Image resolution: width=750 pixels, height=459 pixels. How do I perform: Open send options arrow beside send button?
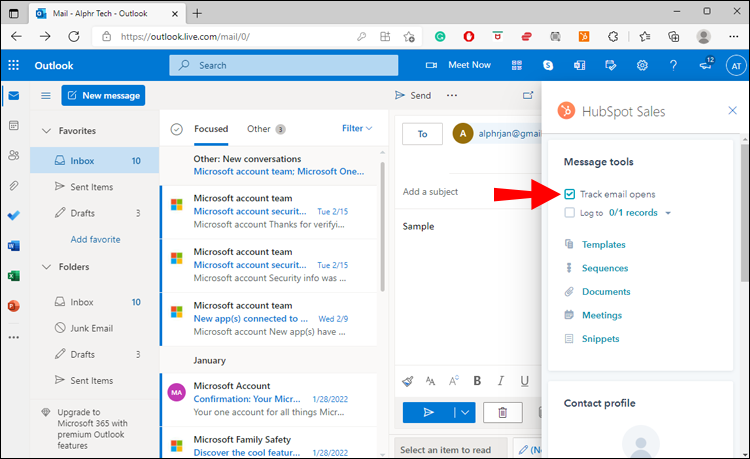(x=465, y=412)
